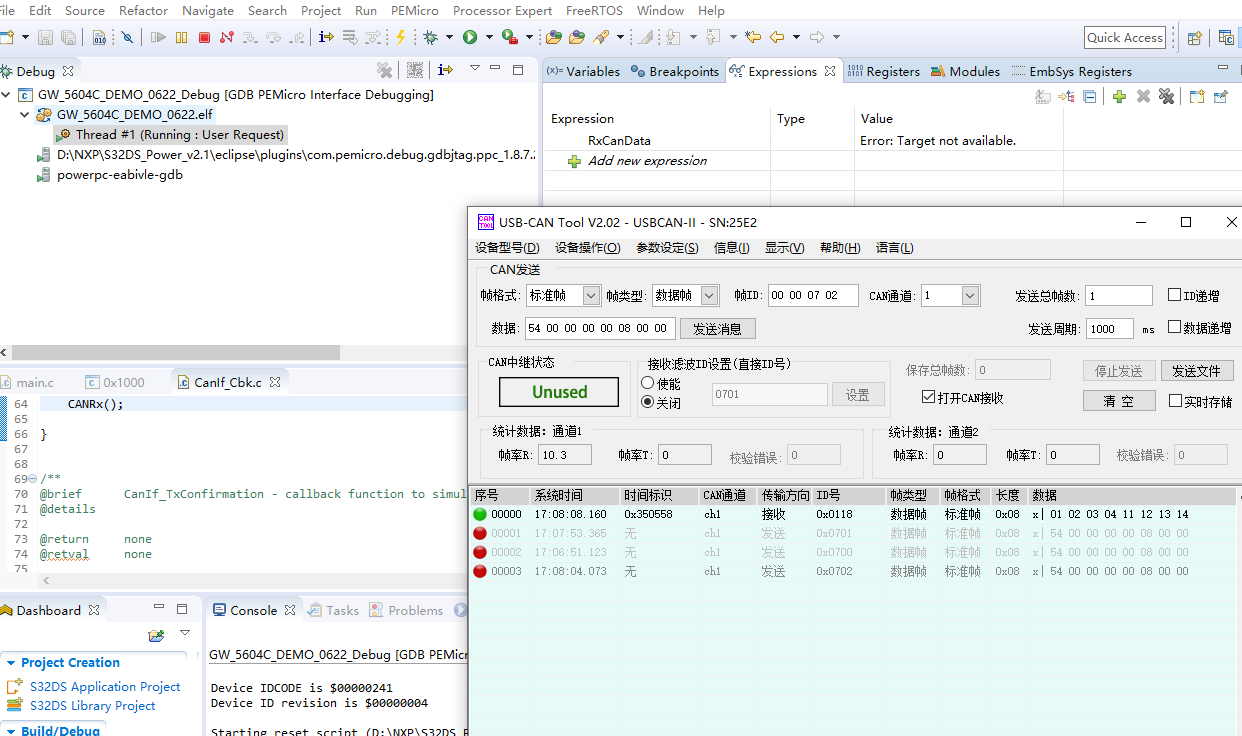Viewport: 1242px width, 736px height.
Task: Open the S32DS Library Project link
Action: 92,705
